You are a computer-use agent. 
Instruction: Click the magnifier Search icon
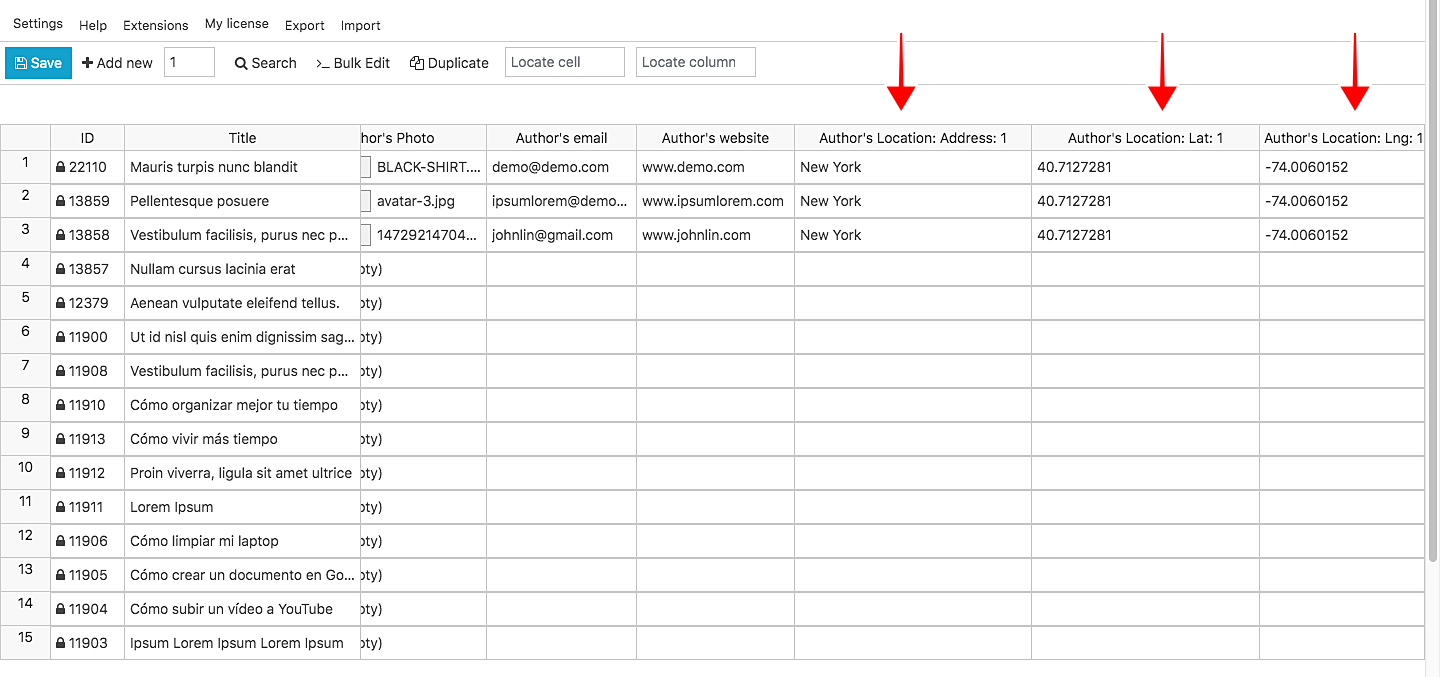point(241,63)
